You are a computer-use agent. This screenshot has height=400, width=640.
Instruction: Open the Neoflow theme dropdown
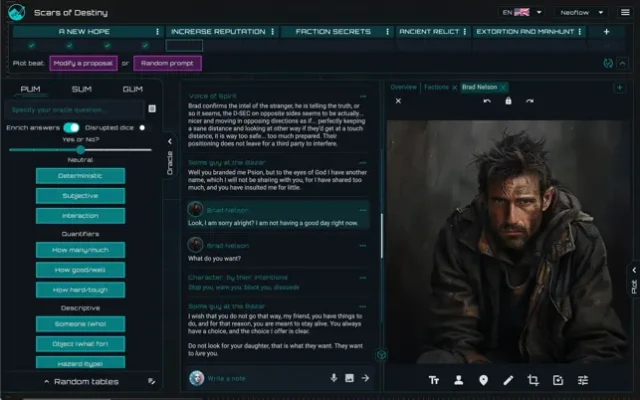click(578, 13)
